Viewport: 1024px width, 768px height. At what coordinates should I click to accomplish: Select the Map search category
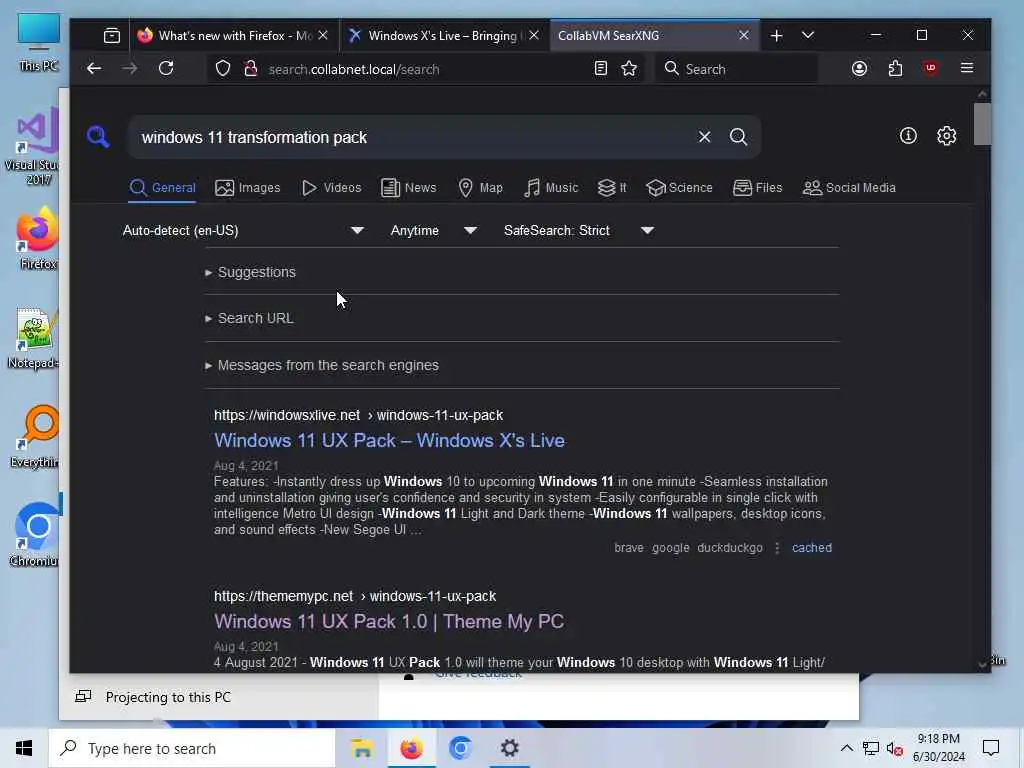(x=481, y=188)
